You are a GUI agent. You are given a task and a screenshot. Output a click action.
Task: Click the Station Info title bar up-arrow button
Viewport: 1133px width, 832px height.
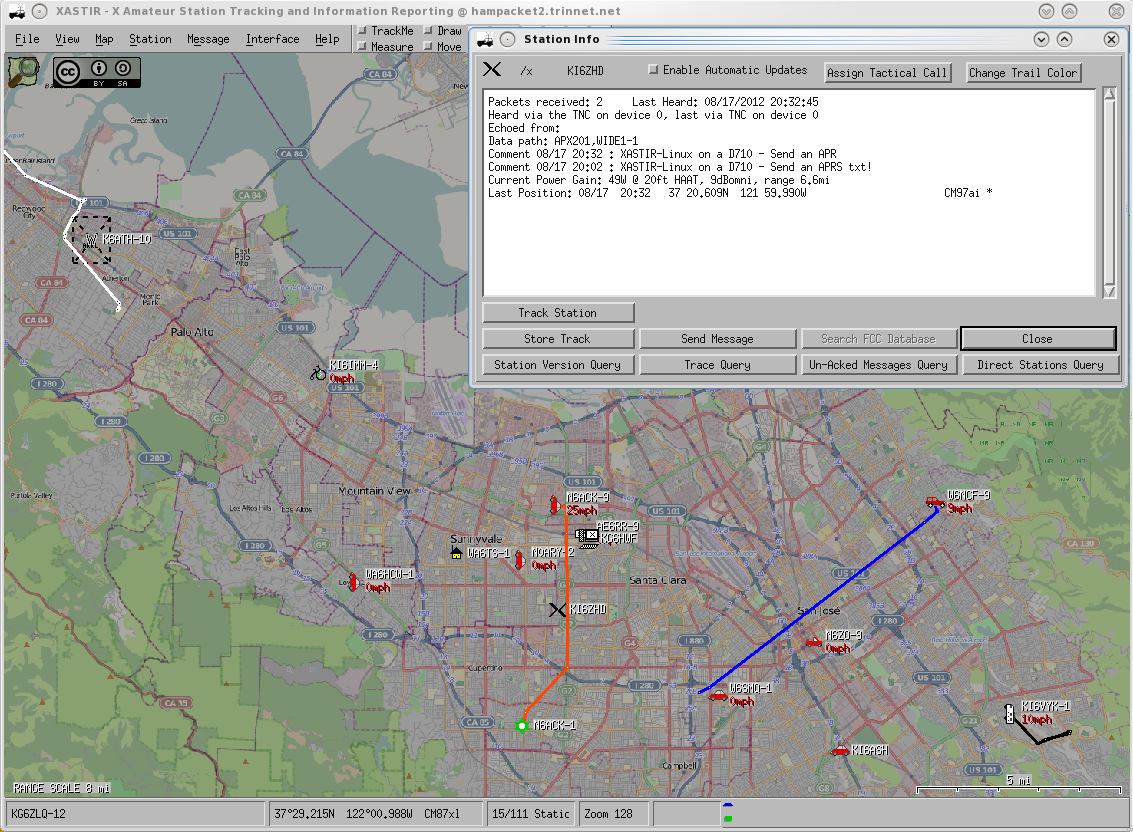(x=1064, y=39)
